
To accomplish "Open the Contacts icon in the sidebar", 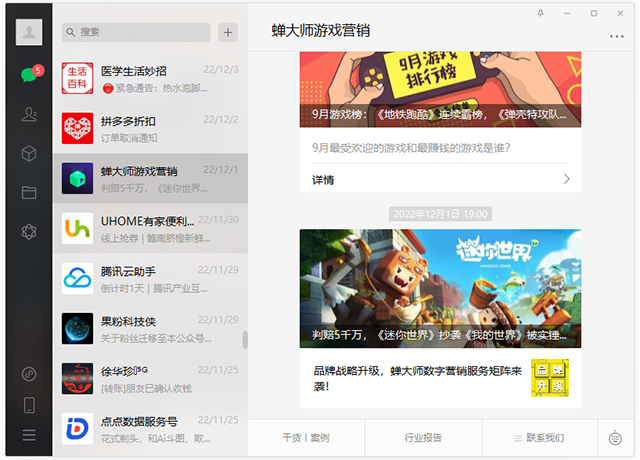I will pyautogui.click(x=29, y=114).
